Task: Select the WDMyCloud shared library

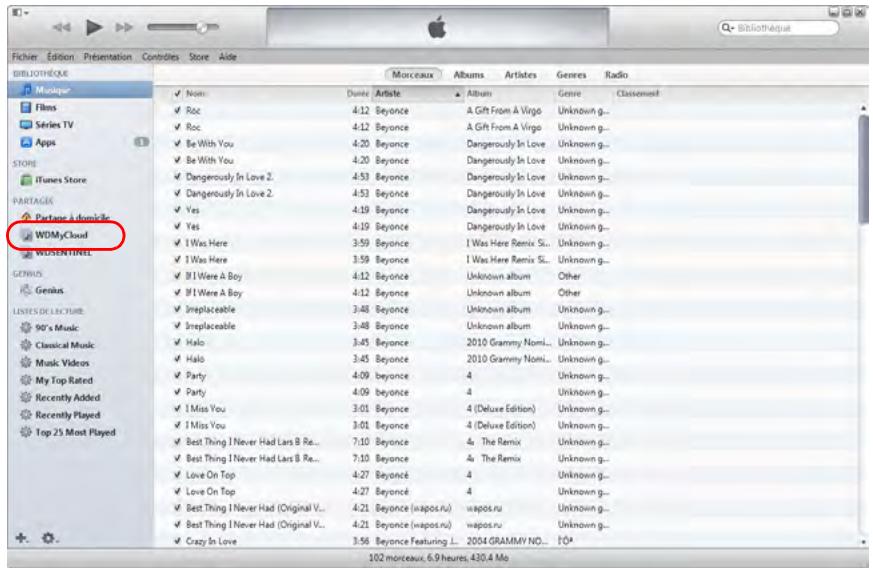Action: [x=61, y=235]
